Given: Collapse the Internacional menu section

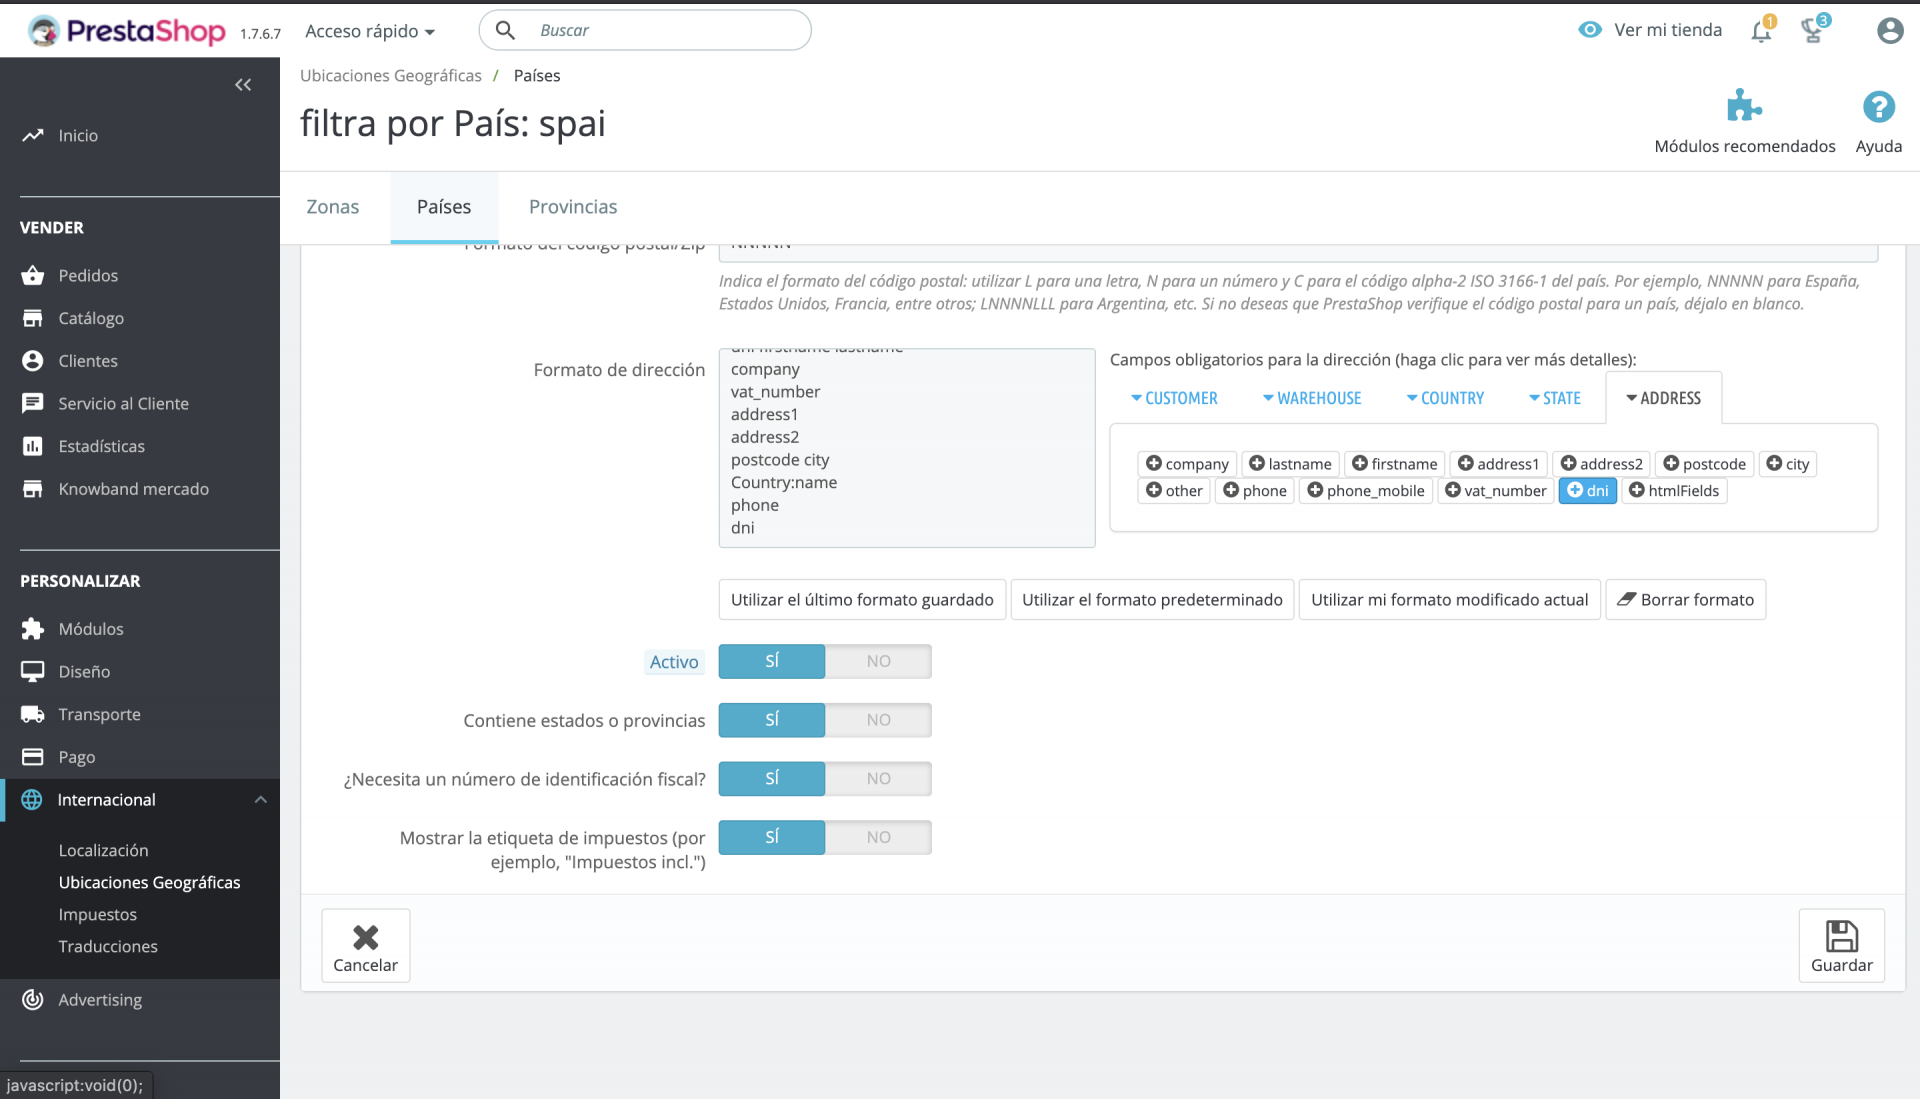Looking at the screenshot, I should click(x=261, y=800).
